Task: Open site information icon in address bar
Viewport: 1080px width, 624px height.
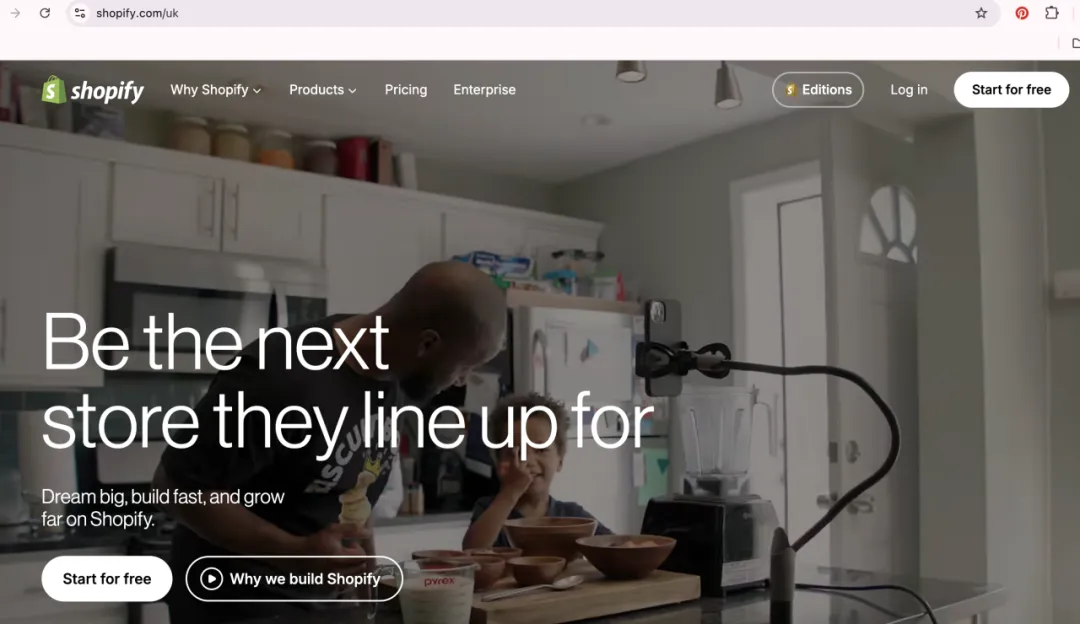Action: tap(80, 13)
